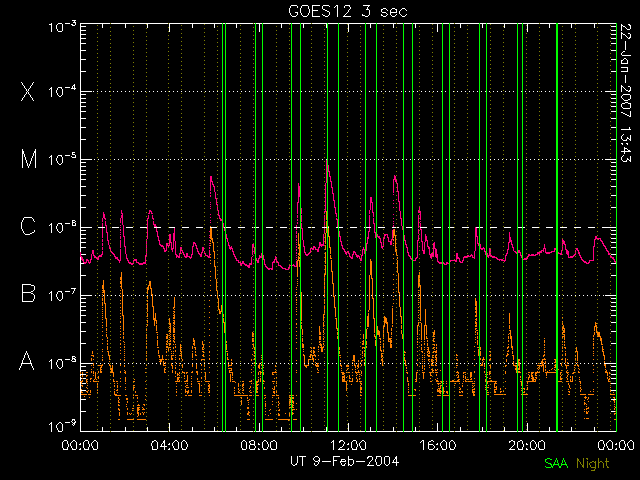Click the green SAA legend label
The width and height of the screenshot is (640, 480).
point(556,463)
